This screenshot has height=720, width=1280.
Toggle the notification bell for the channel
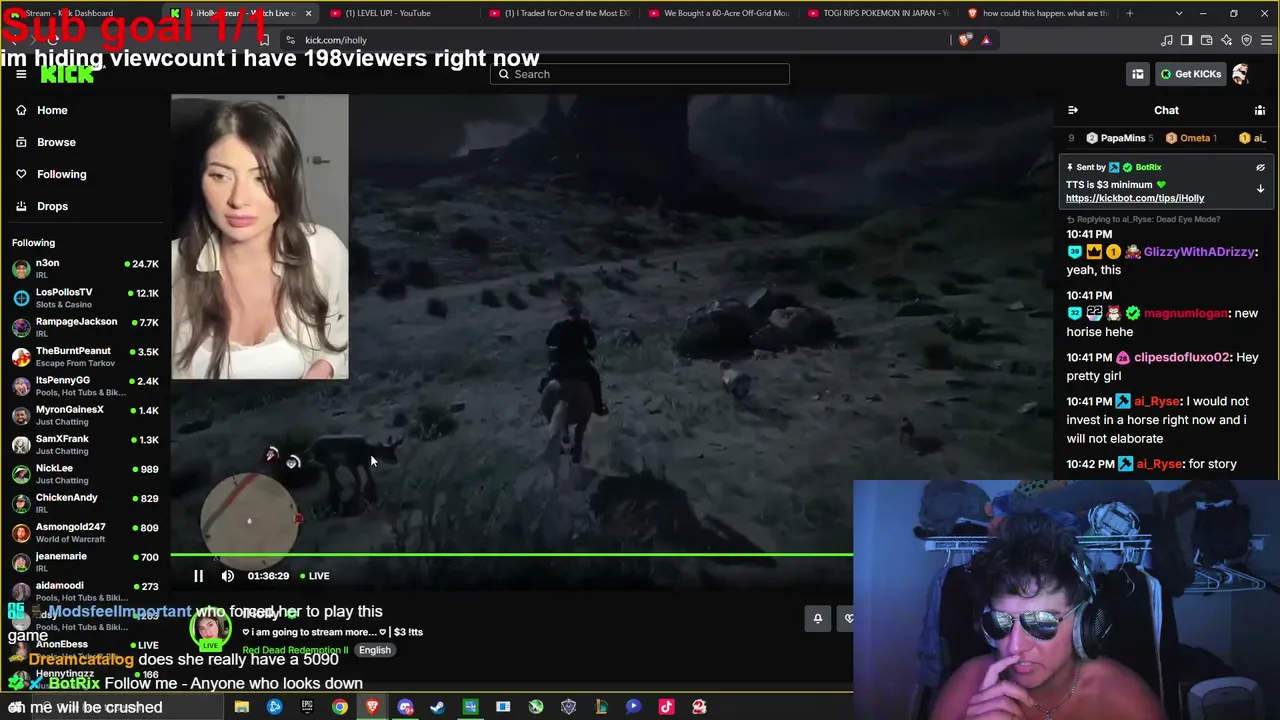(817, 618)
